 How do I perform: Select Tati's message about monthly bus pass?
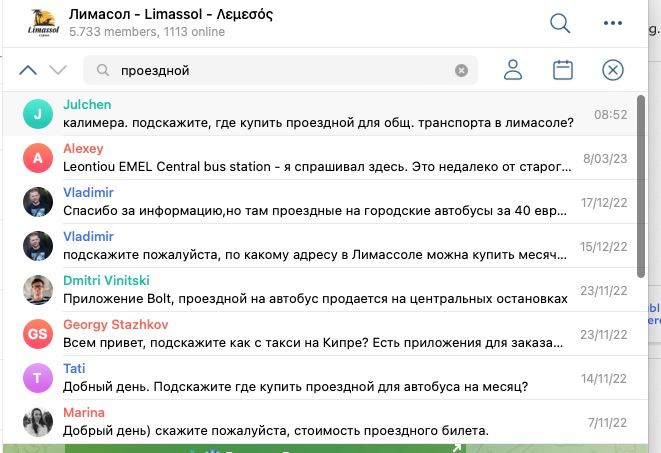320,378
